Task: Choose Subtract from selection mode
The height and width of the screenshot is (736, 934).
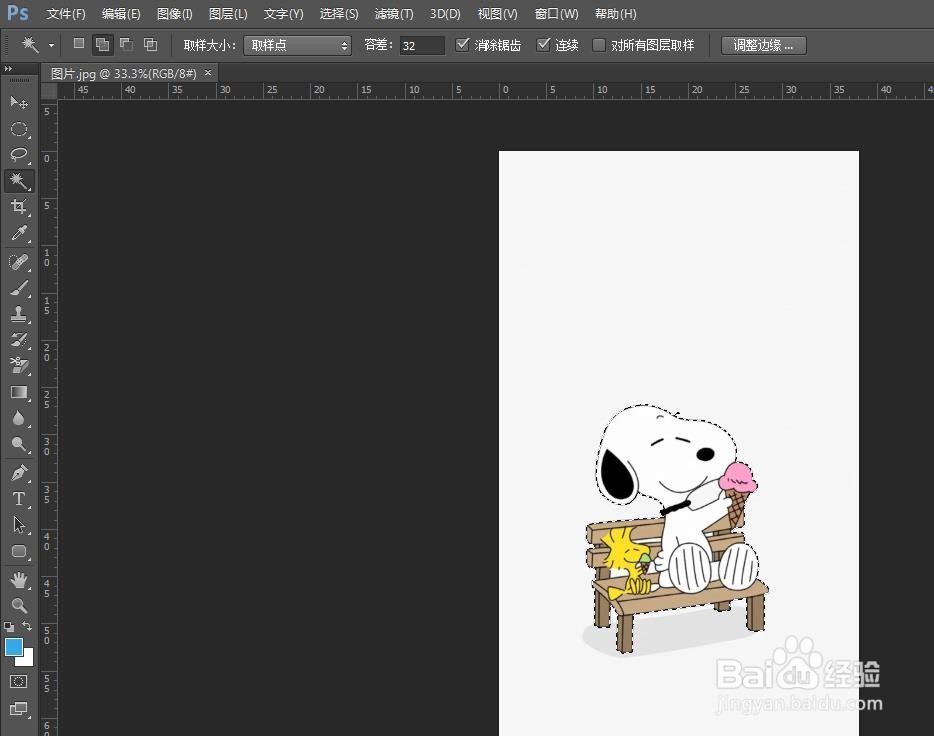Action: point(126,43)
